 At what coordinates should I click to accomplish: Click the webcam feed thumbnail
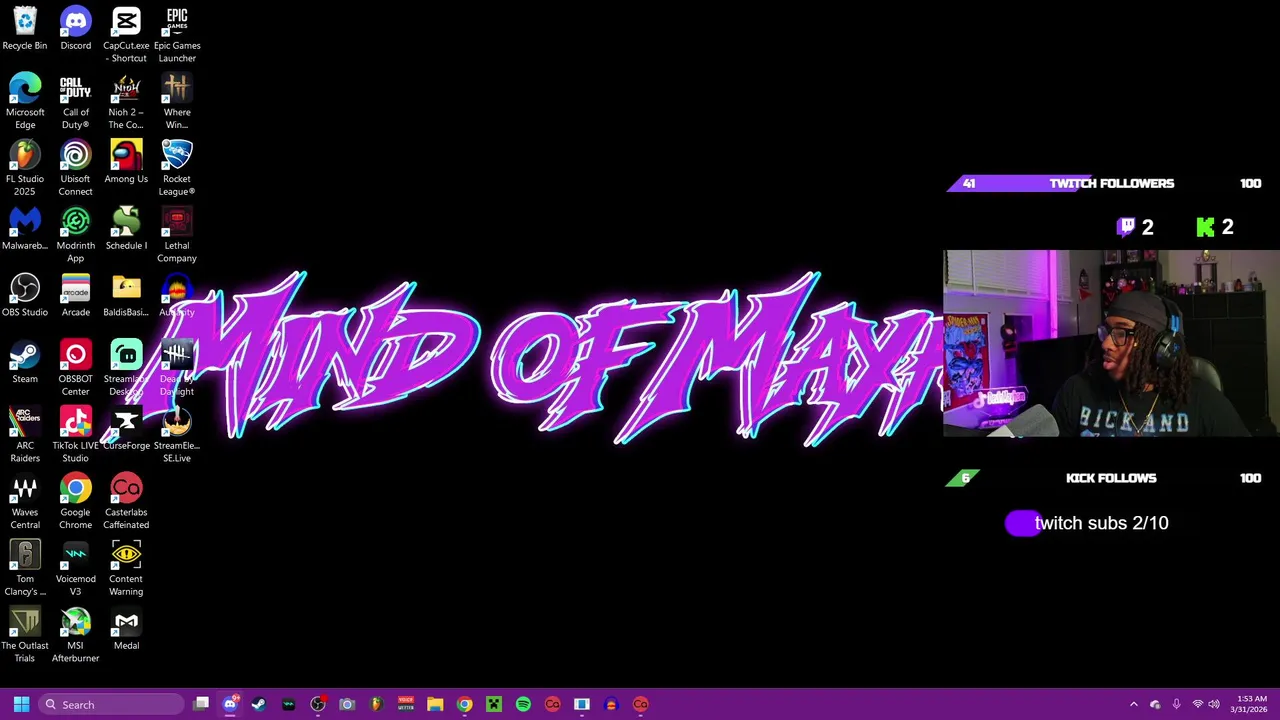[1111, 344]
